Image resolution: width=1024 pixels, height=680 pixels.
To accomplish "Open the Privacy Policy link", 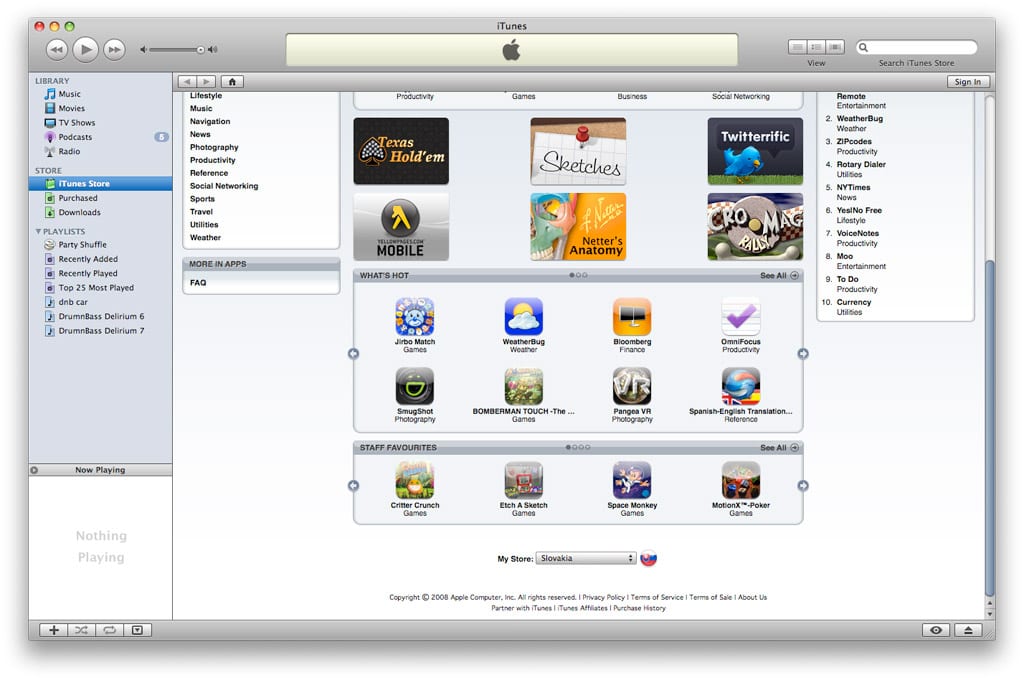I will (603, 597).
